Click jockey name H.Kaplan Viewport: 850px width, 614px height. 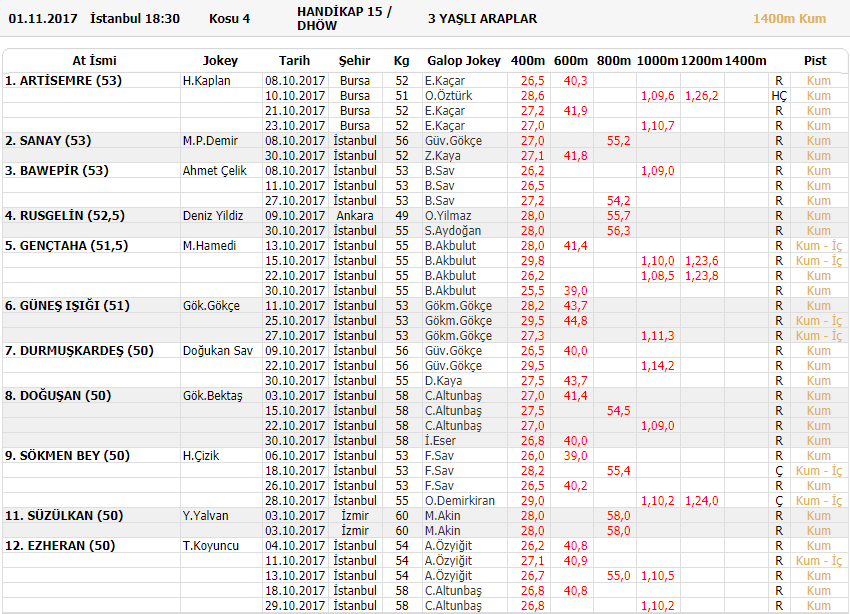tap(207, 81)
